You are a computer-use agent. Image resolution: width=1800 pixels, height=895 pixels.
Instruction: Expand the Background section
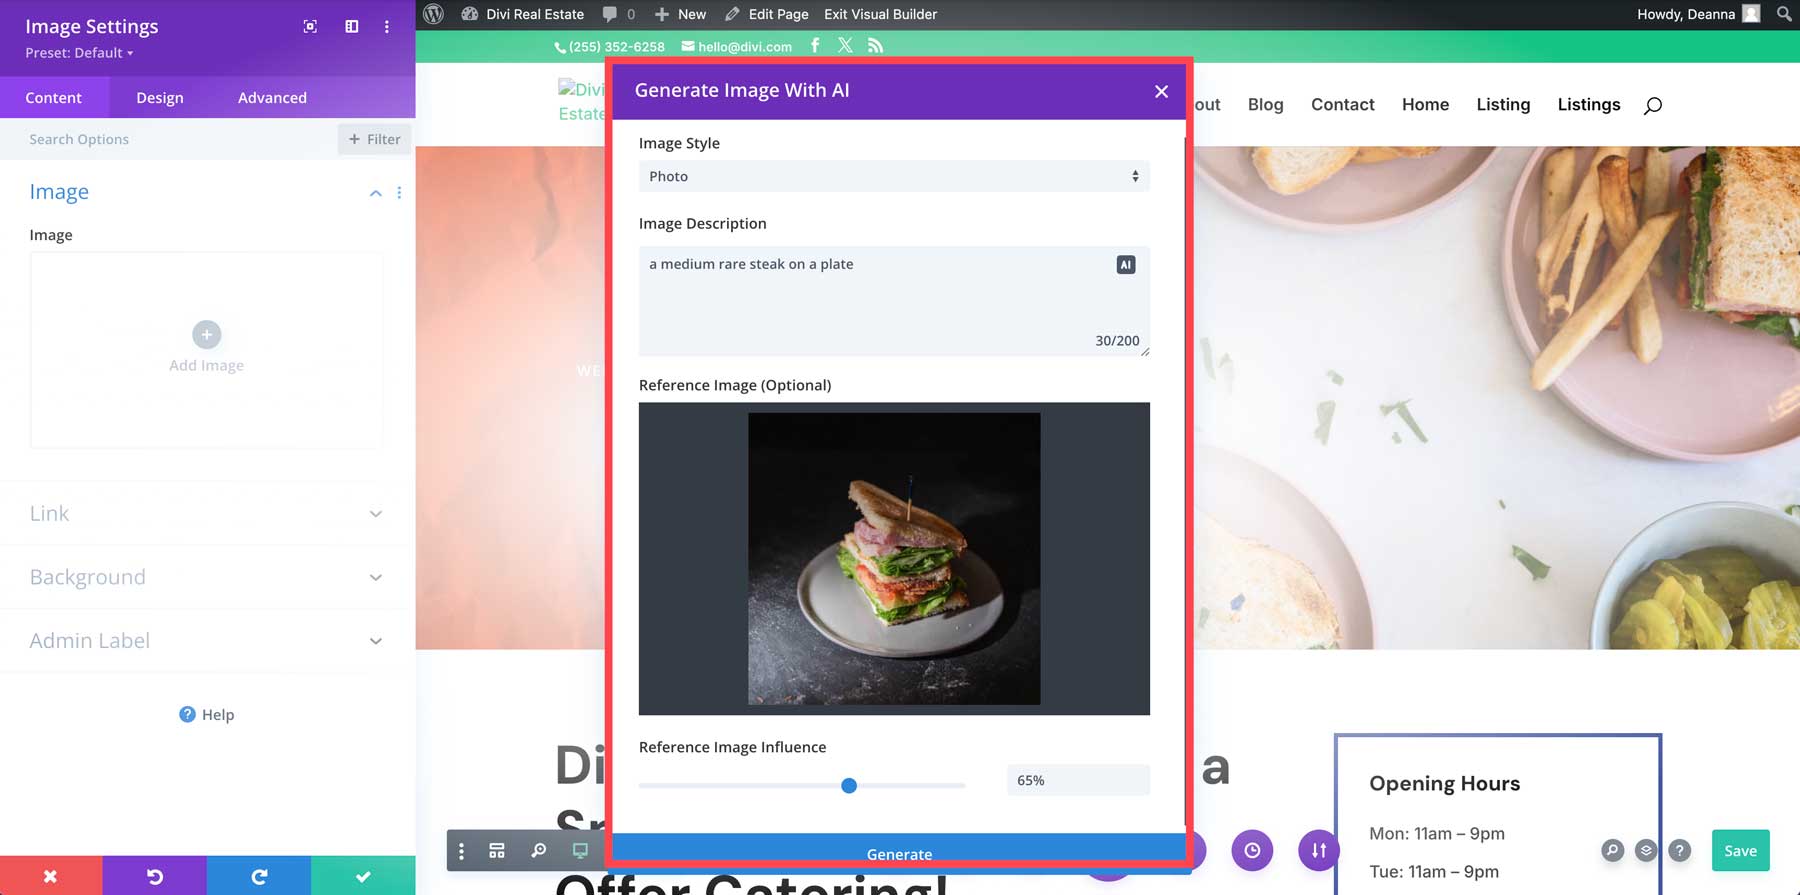(x=207, y=577)
